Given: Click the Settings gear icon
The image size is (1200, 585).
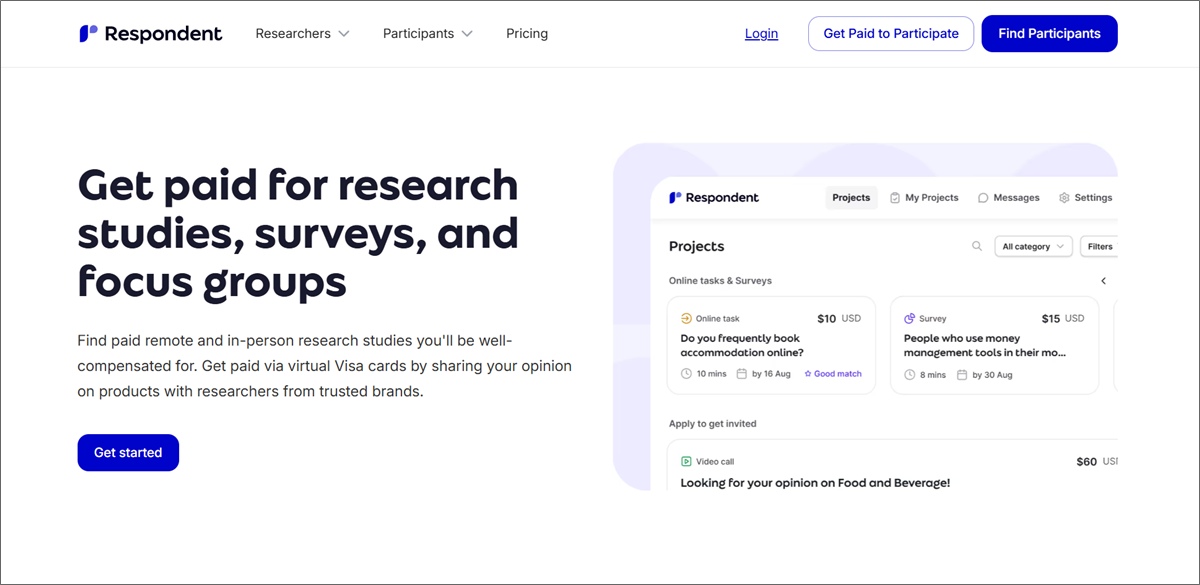Looking at the screenshot, I should [x=1064, y=198].
